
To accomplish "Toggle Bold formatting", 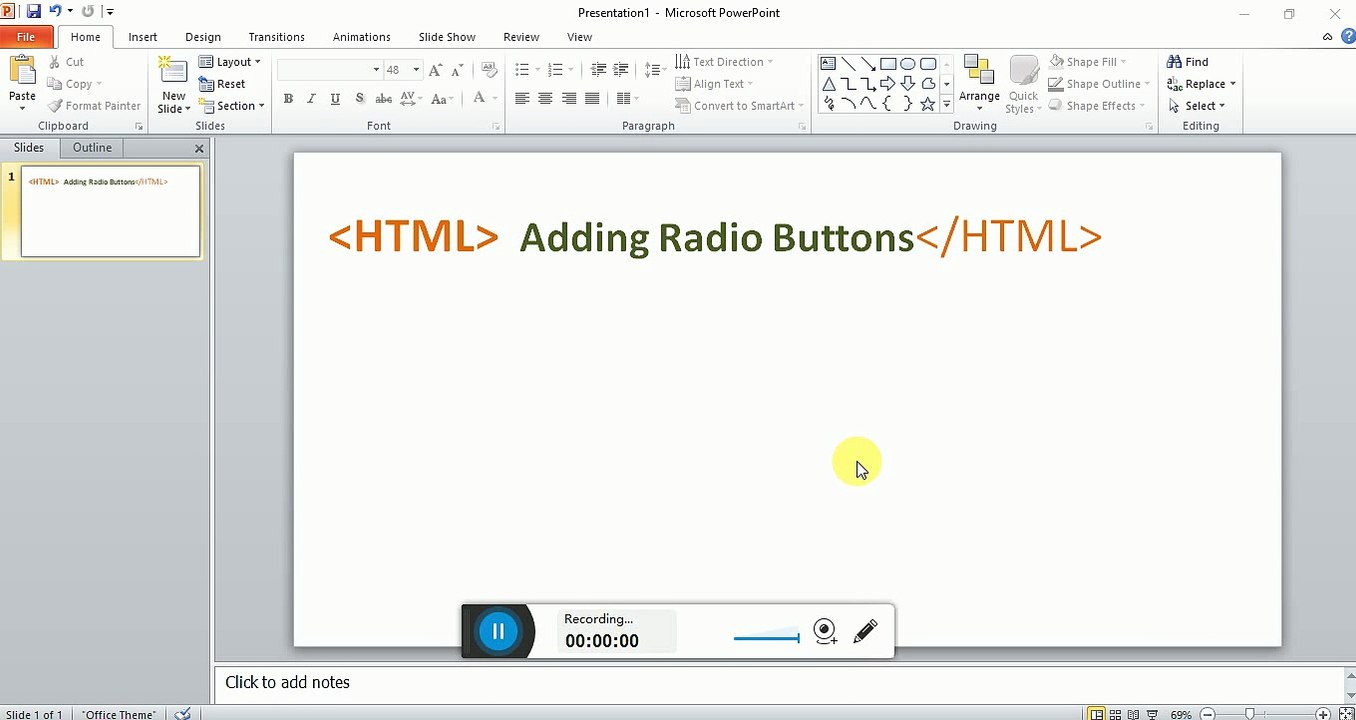I will (x=289, y=98).
